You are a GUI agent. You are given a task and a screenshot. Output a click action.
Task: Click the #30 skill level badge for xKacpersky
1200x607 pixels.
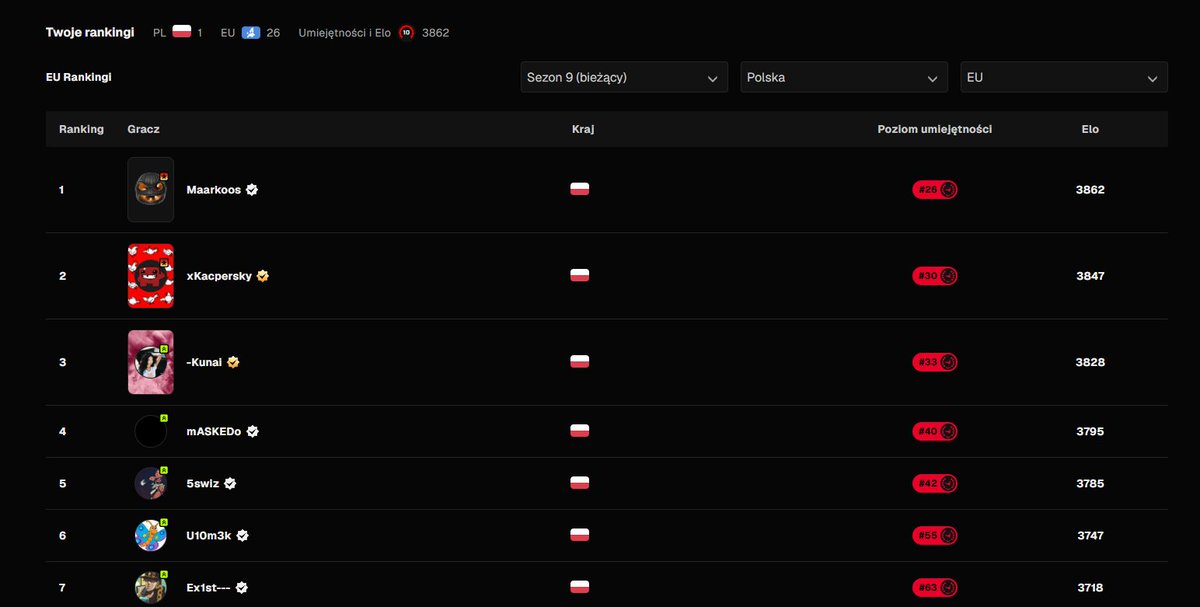pyautogui.click(x=935, y=276)
